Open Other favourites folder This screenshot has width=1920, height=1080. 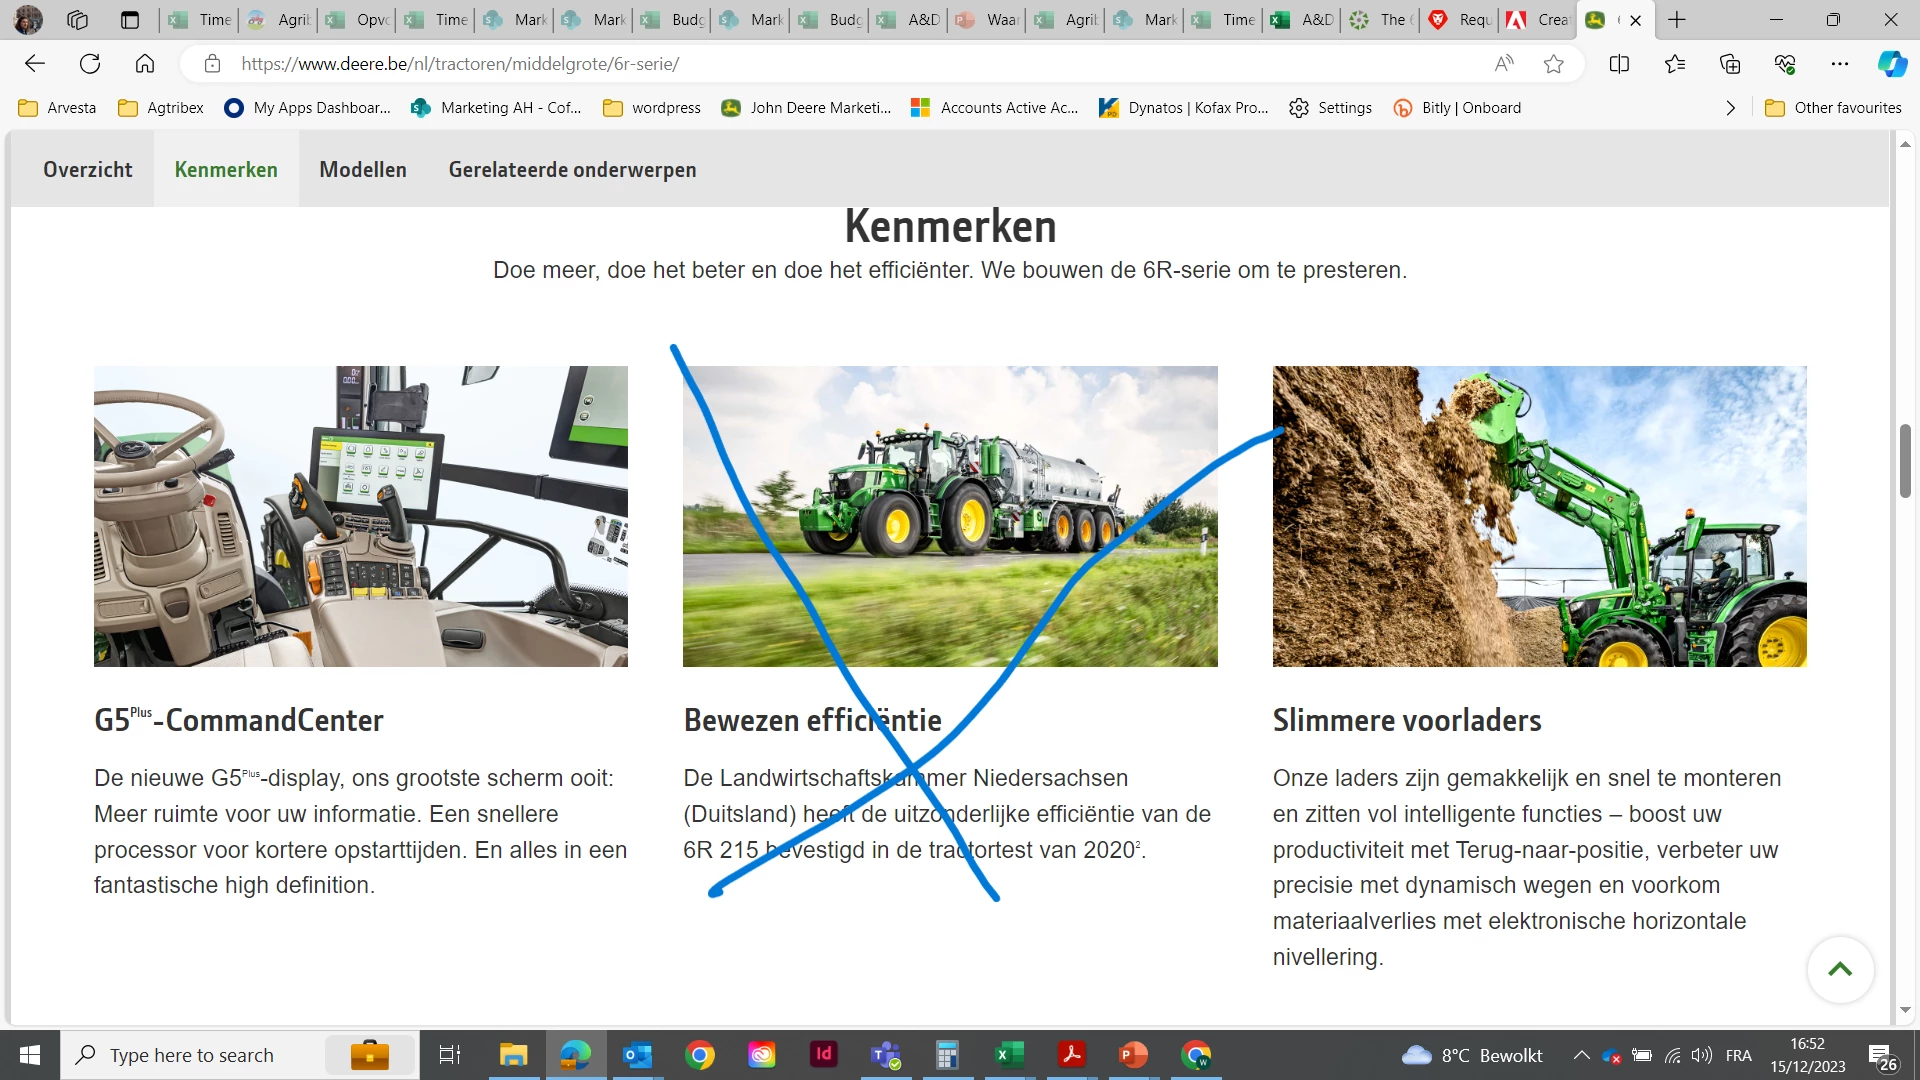tap(1833, 108)
